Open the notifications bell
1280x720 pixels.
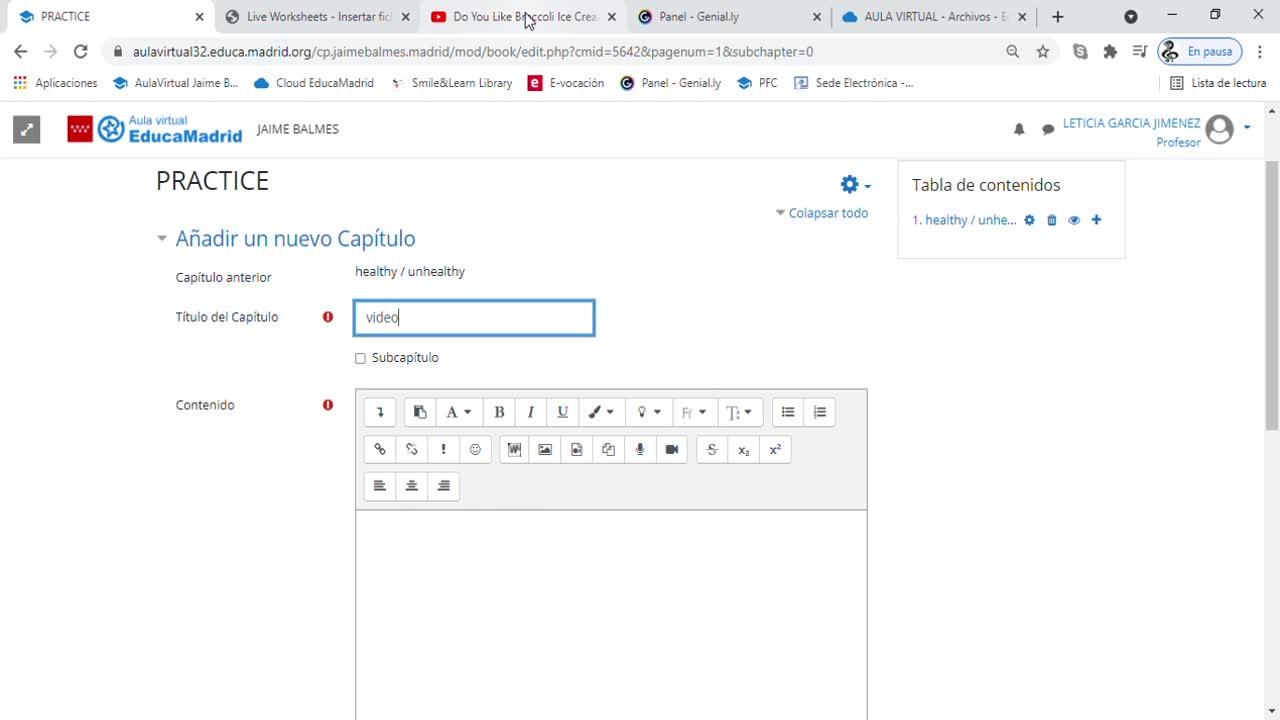pos(1019,129)
